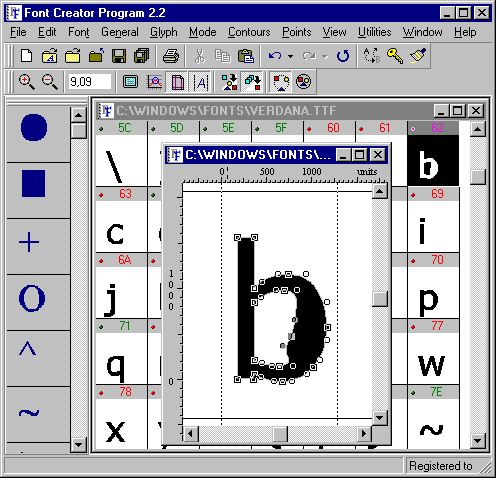The image size is (496, 478).
Task: Toggle the stacked cubes contour mode button
Action: [252, 82]
